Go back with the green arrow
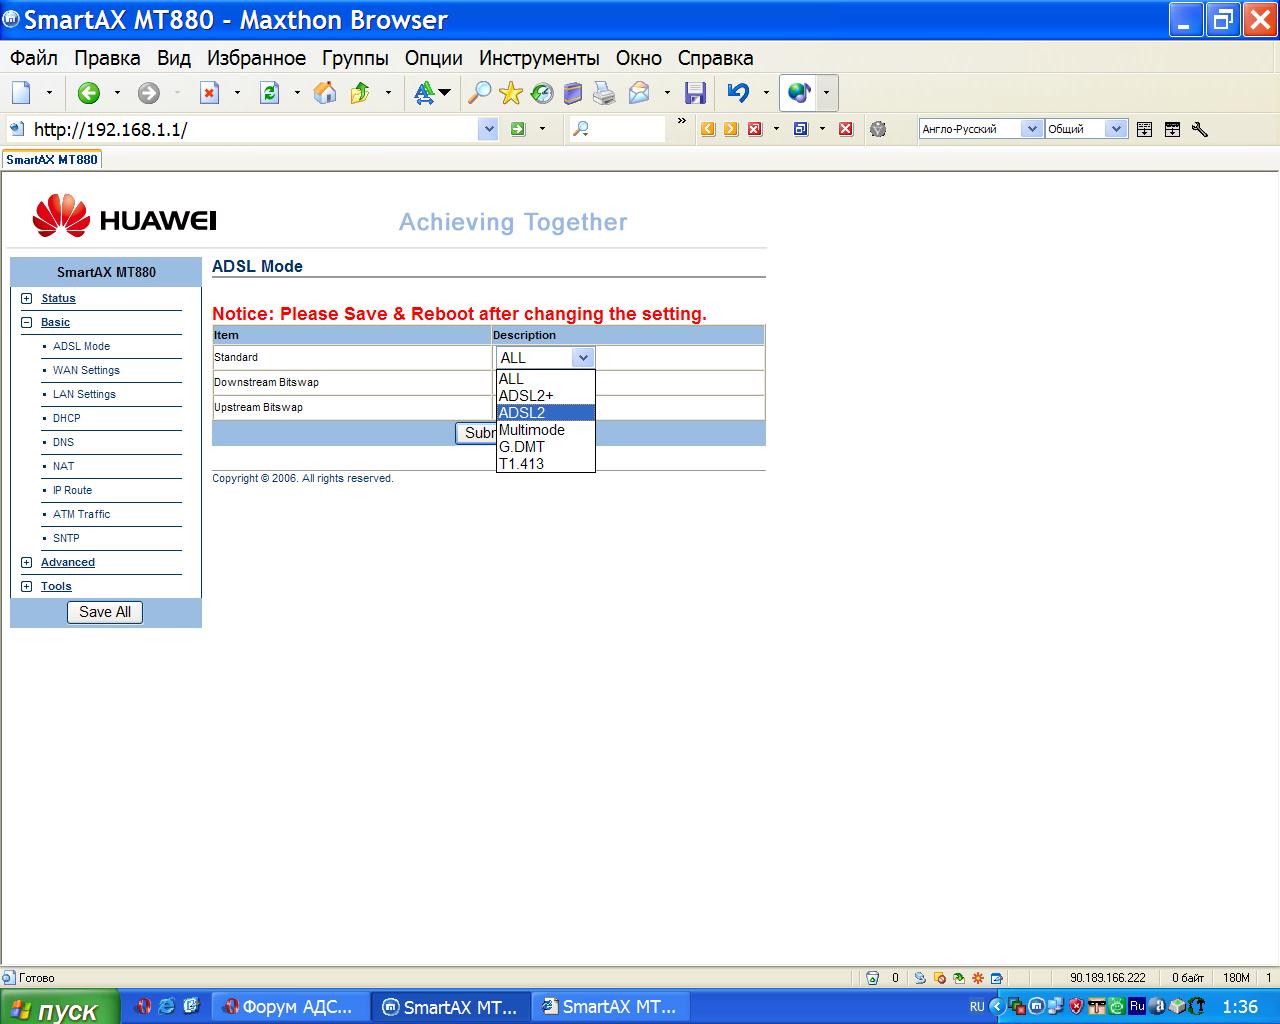1280x1024 pixels. 89,93
